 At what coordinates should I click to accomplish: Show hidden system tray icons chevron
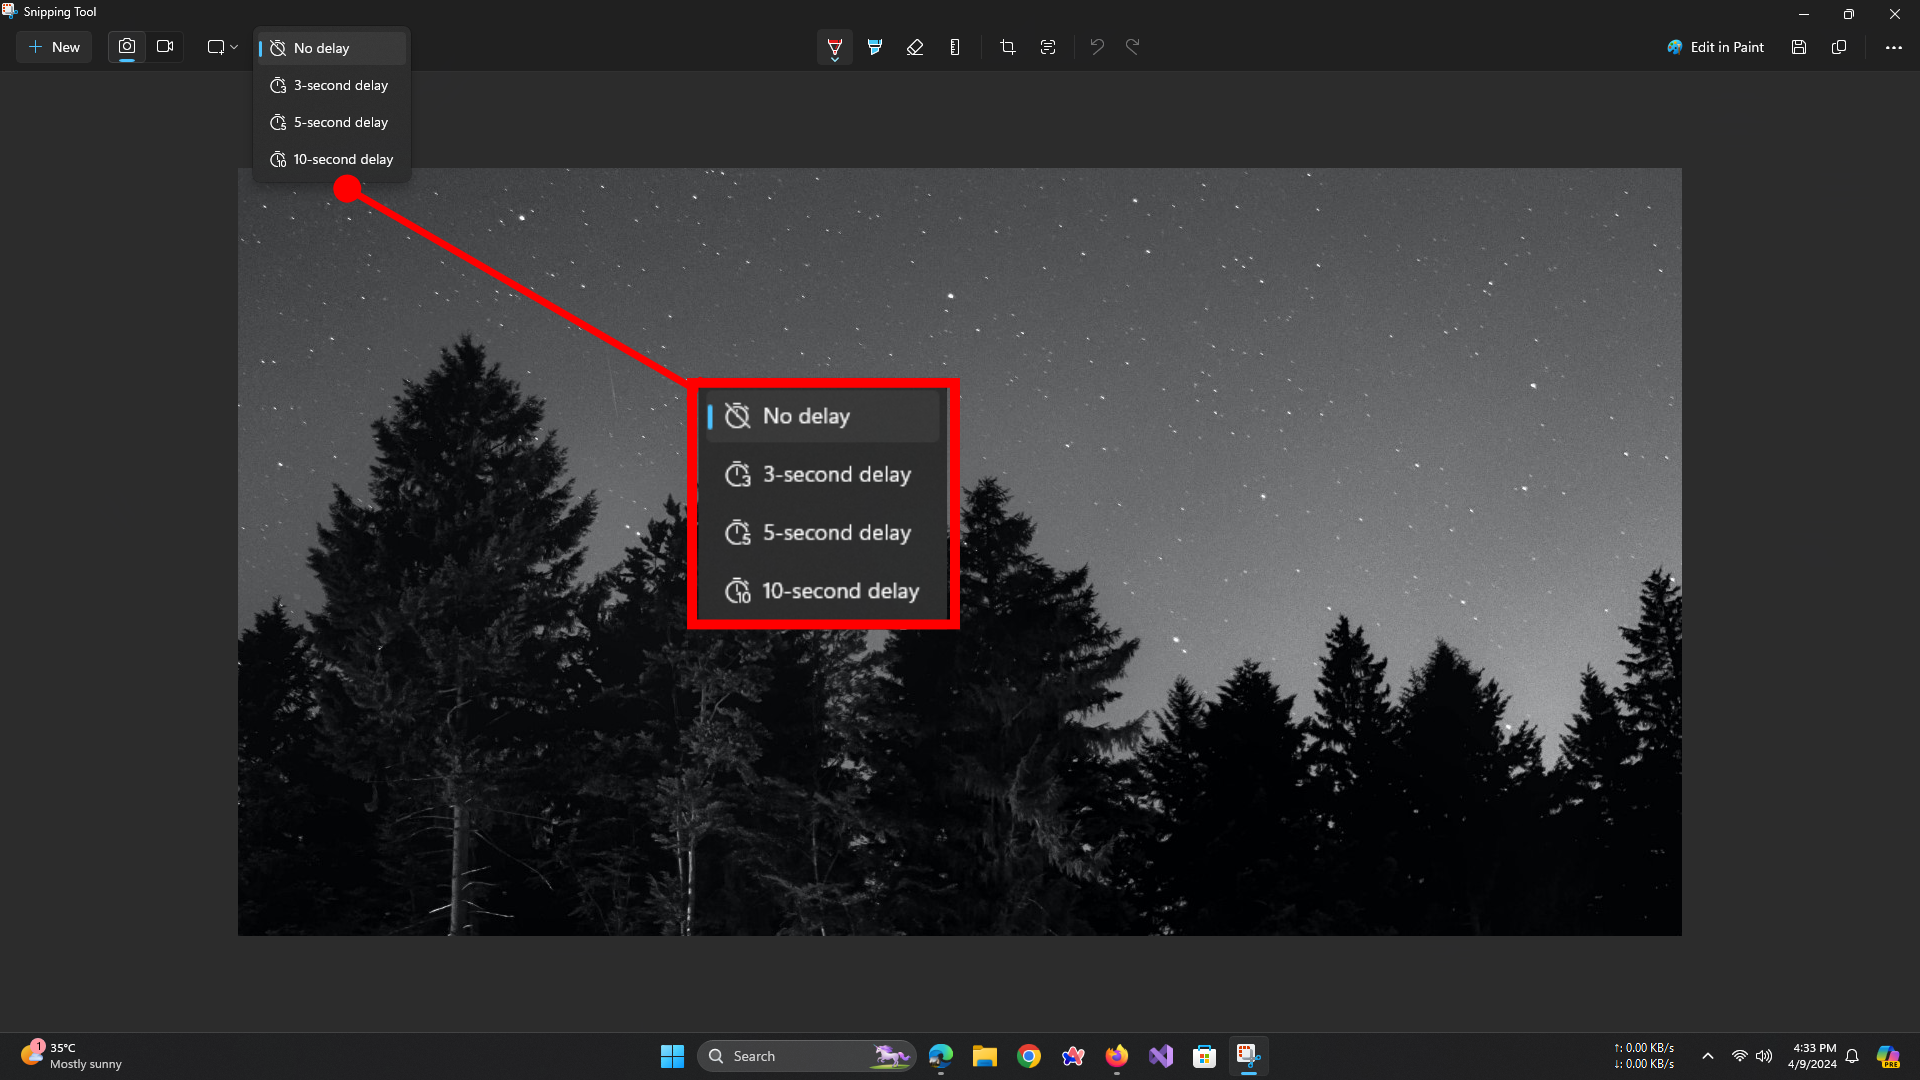click(1708, 1056)
